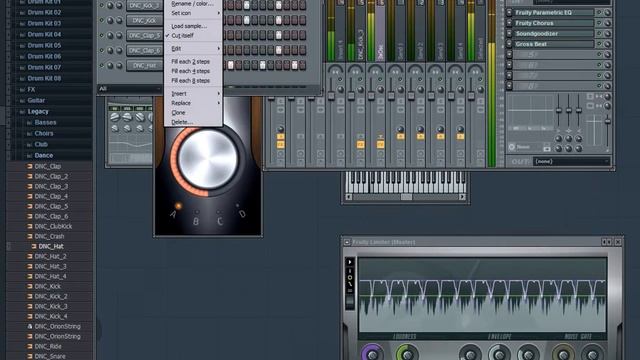Click the purple gain knob in Fruity Limiter
The image size is (640, 360).
[372, 354]
